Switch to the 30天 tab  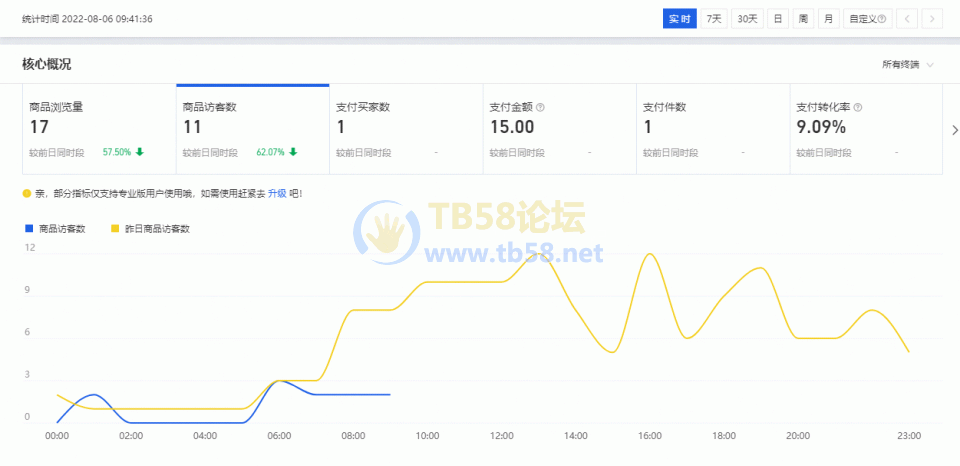(x=747, y=18)
